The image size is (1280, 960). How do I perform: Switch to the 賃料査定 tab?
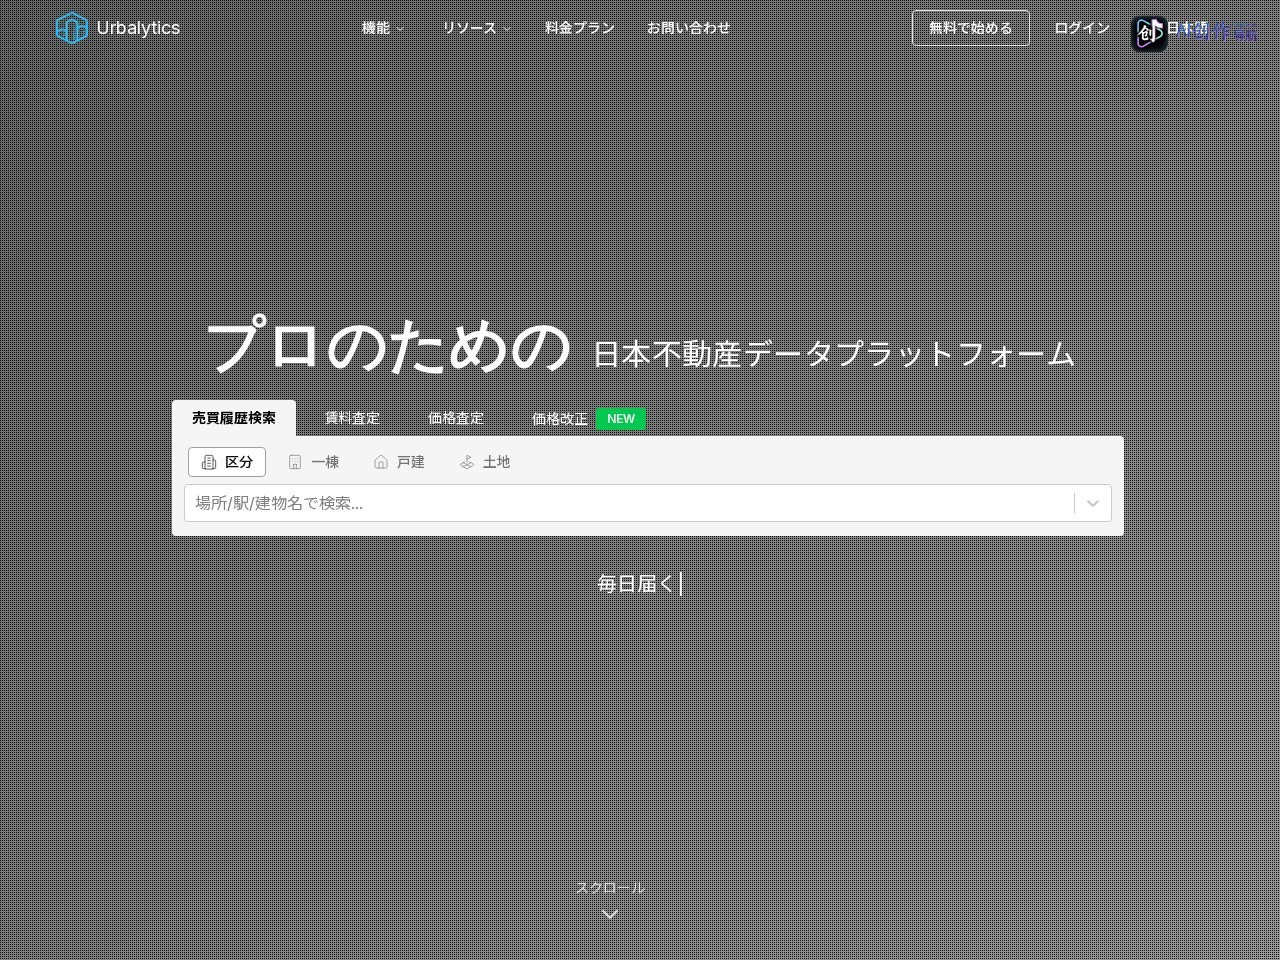[x=352, y=418]
